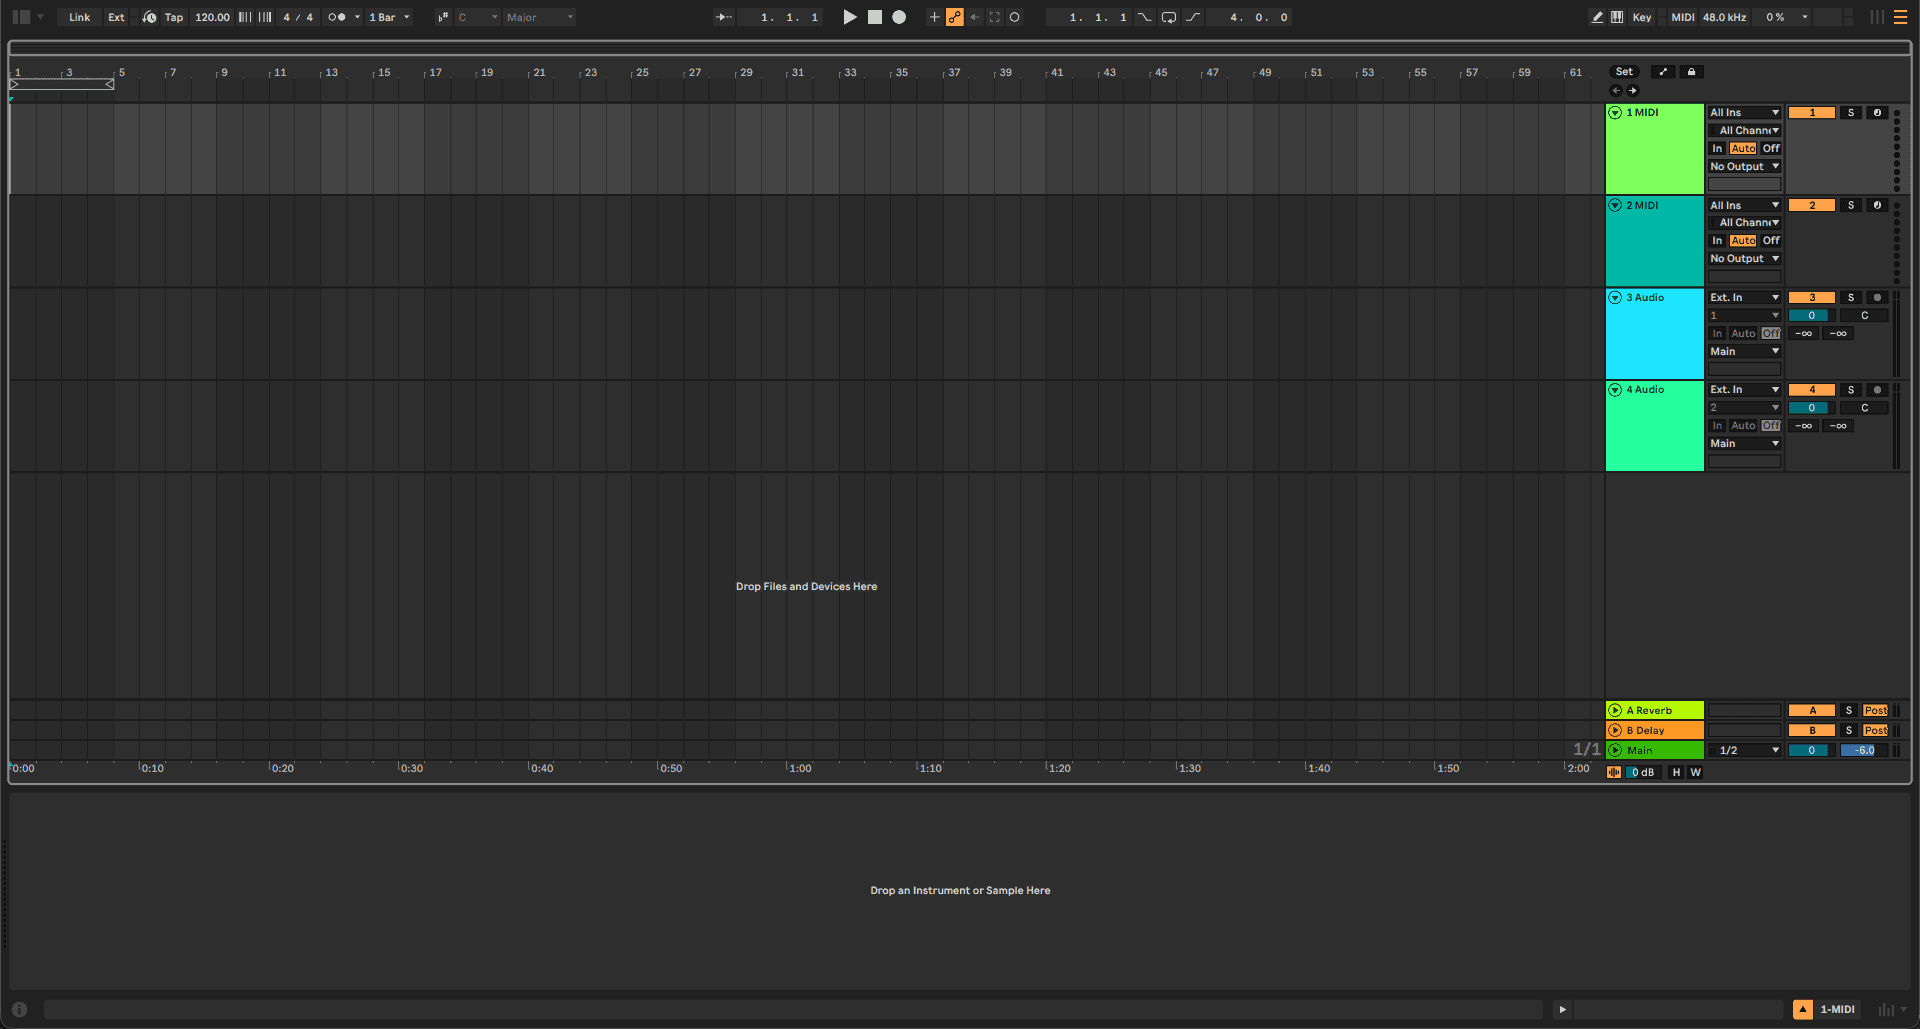Set 1 MIDI monitor to Off
This screenshot has height=1029, width=1920.
coord(1771,148)
